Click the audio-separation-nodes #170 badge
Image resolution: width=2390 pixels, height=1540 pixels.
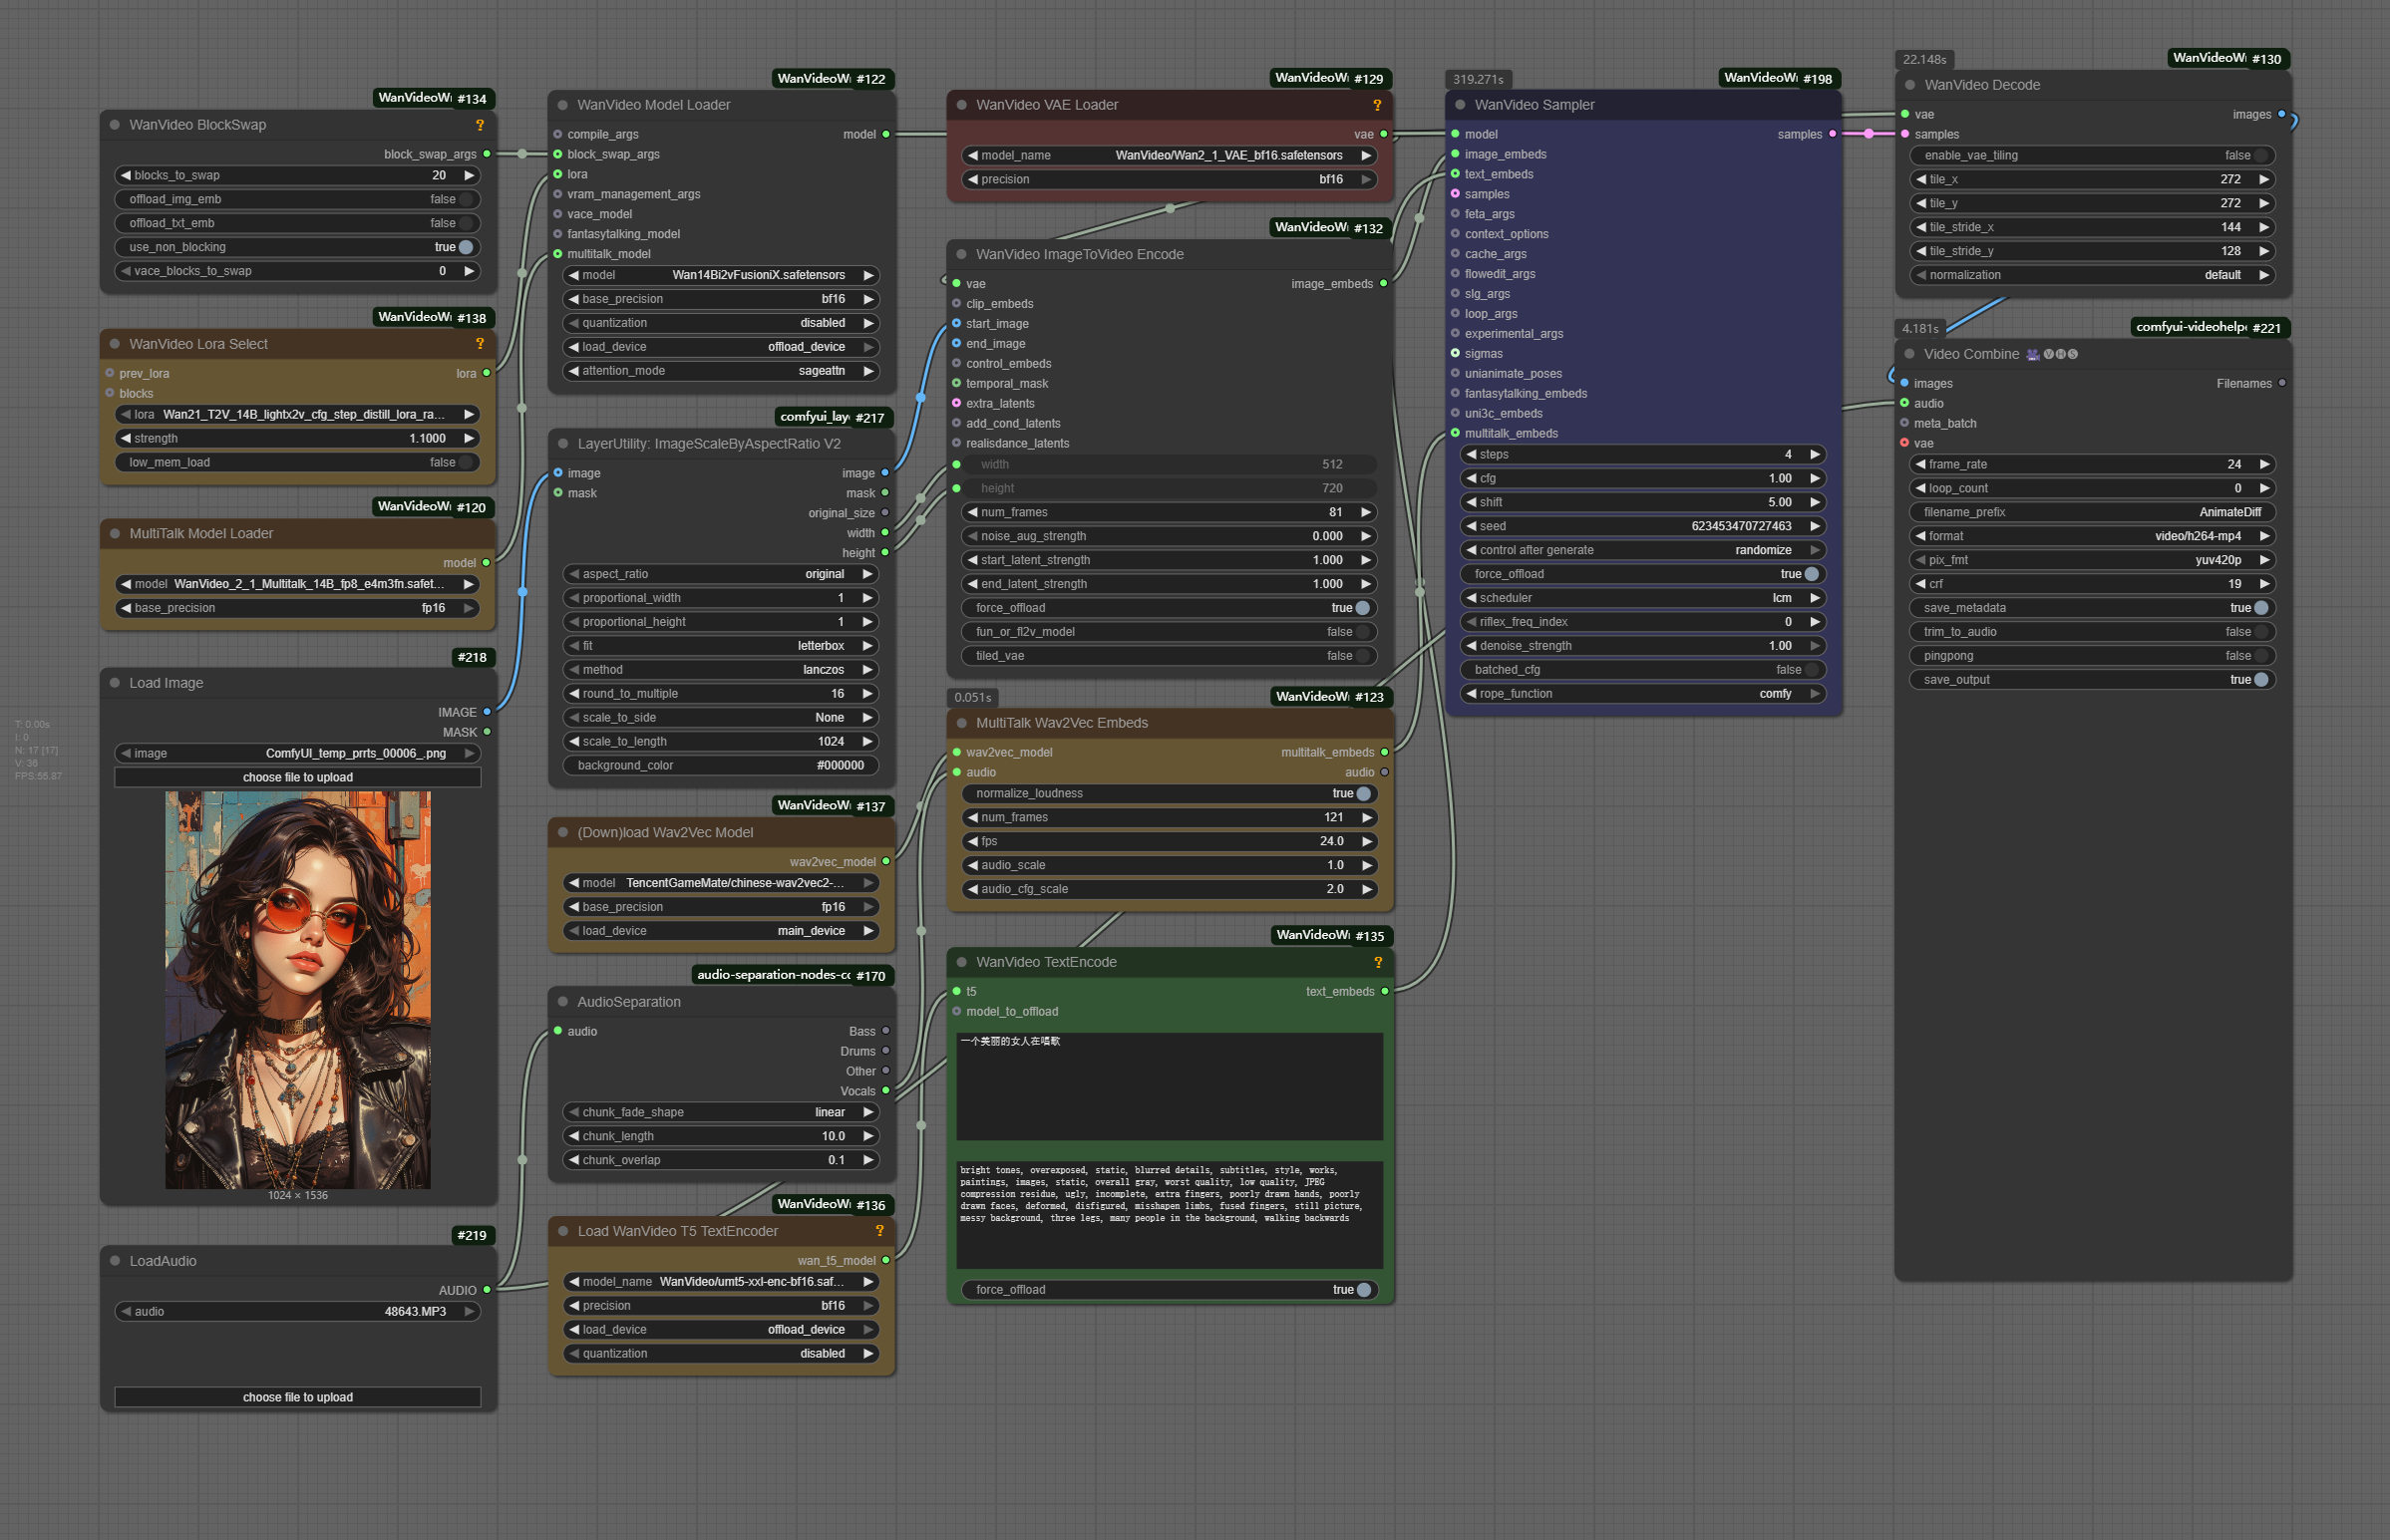pyautogui.click(x=792, y=975)
